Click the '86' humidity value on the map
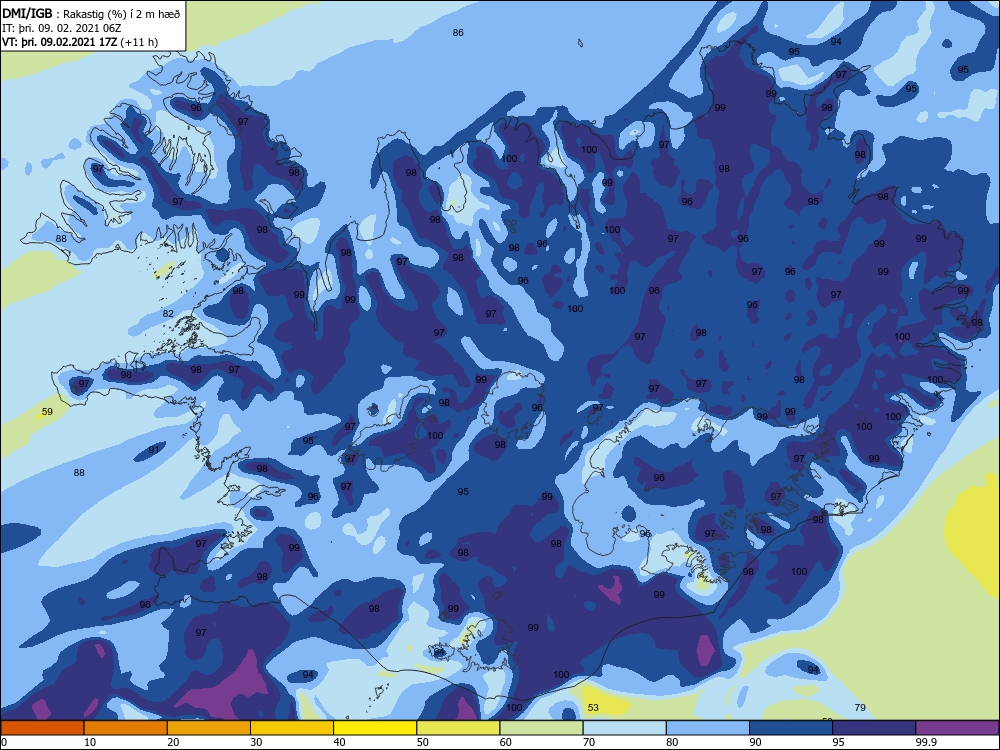The height and width of the screenshot is (750, 1000). tap(458, 33)
